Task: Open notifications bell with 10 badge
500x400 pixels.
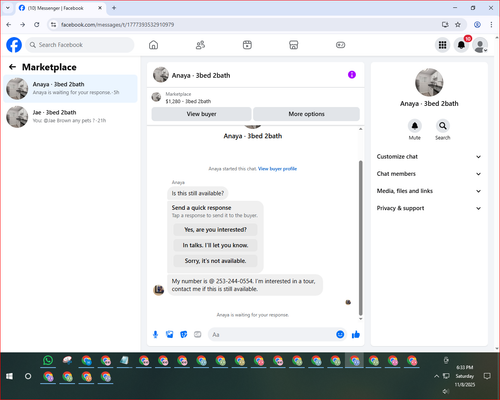Action: tap(461, 45)
